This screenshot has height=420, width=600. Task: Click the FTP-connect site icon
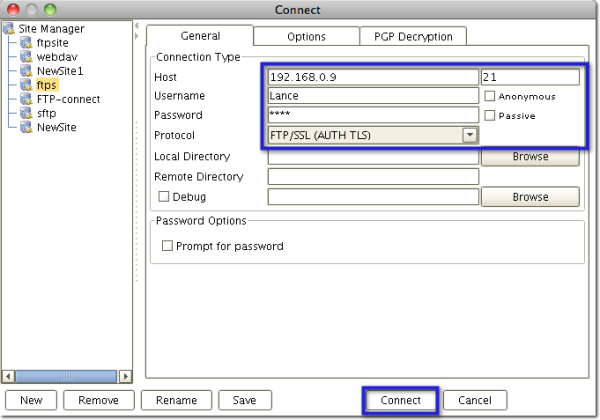(26, 99)
